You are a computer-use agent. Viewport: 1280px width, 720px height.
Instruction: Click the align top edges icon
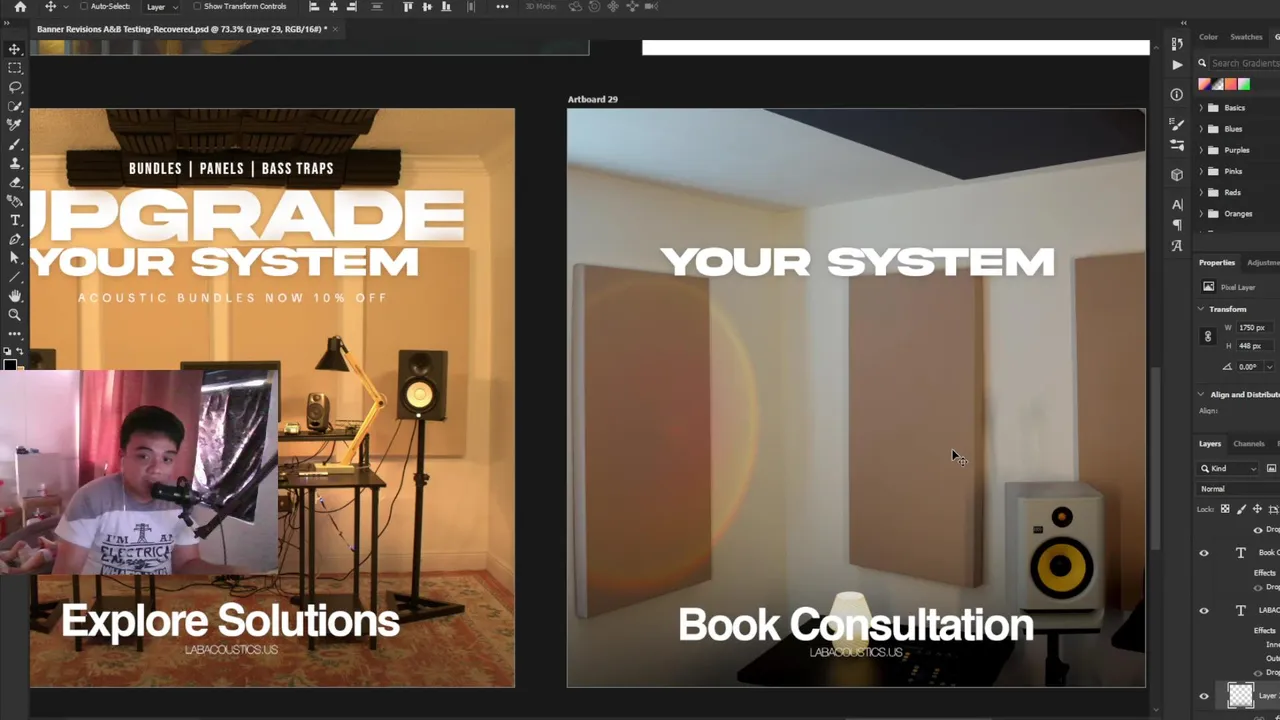(408, 7)
